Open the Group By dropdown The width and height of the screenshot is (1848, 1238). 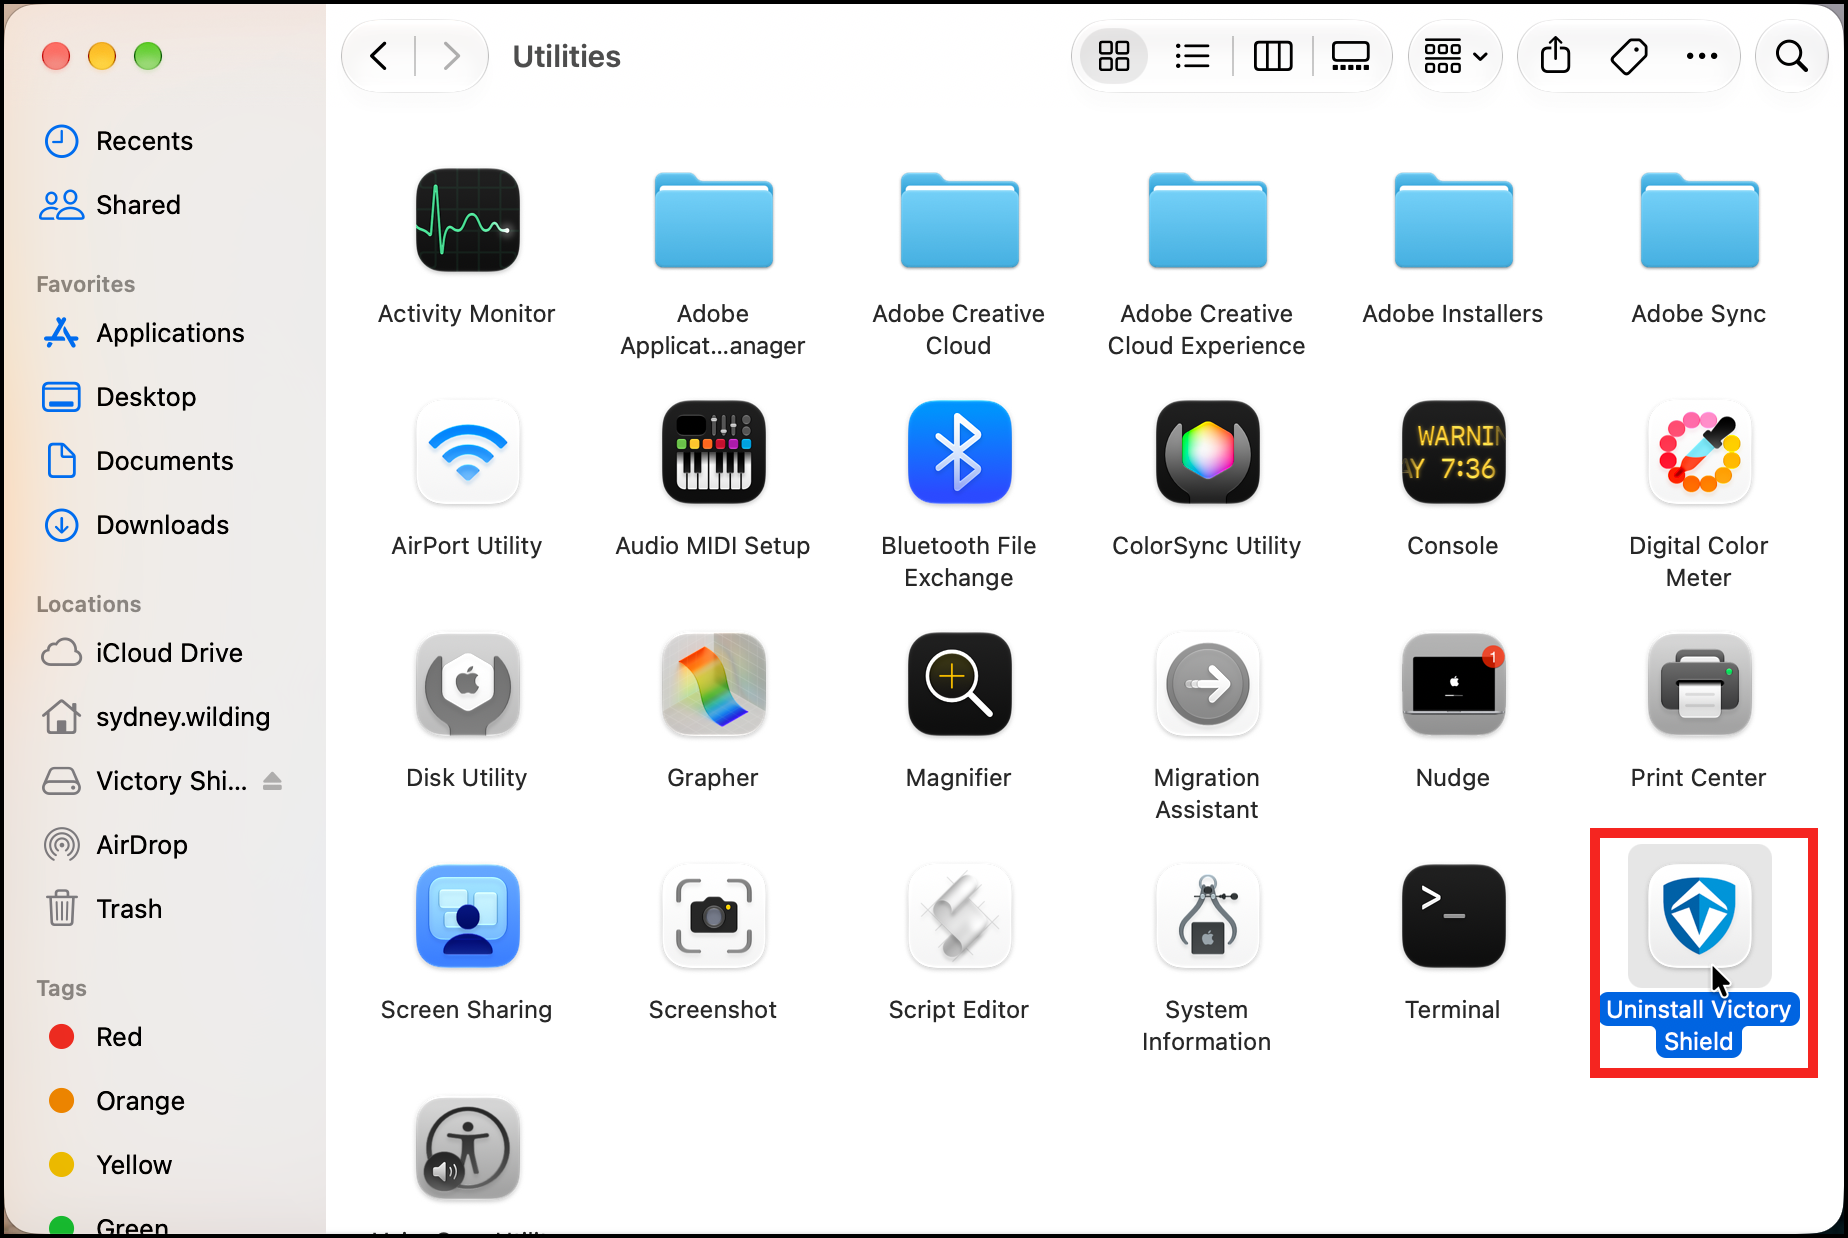(x=1455, y=56)
